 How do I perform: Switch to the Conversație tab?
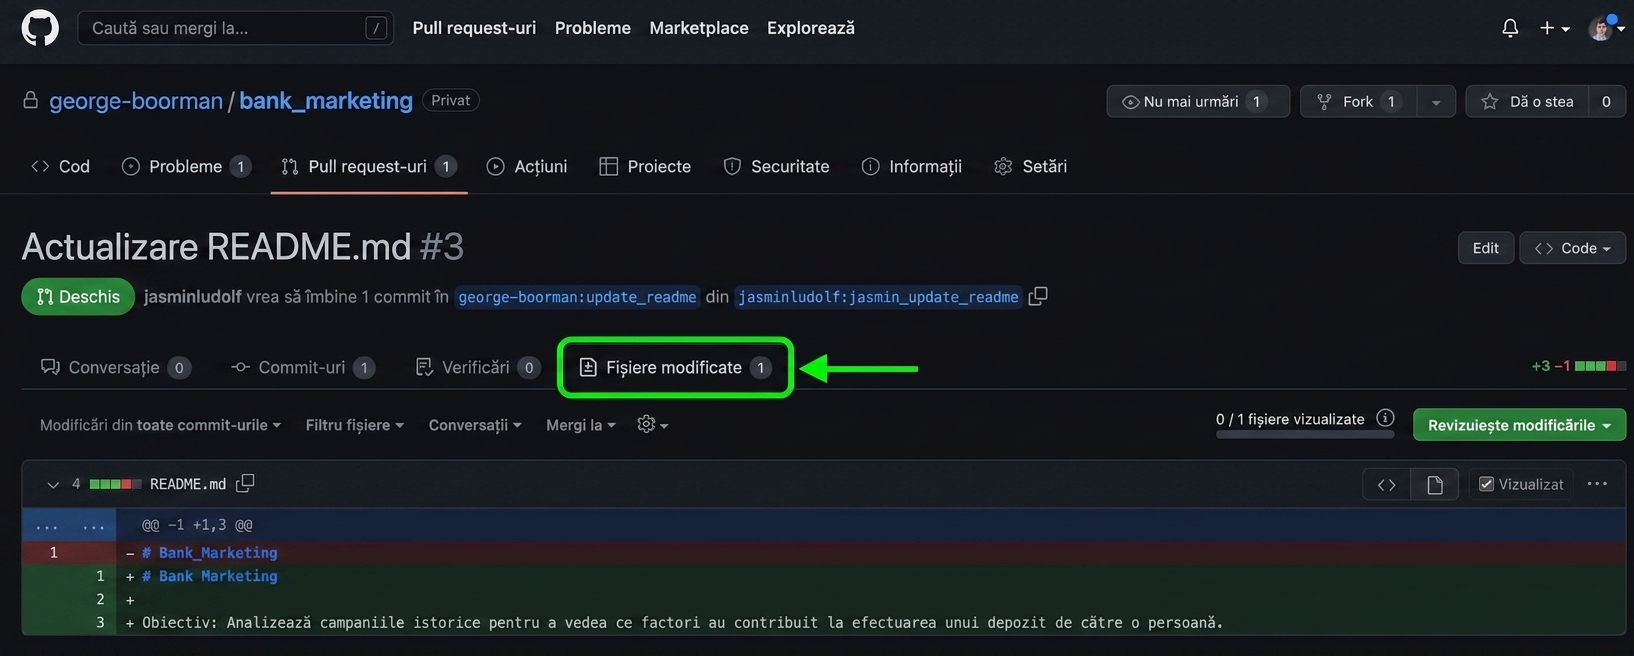(x=115, y=367)
